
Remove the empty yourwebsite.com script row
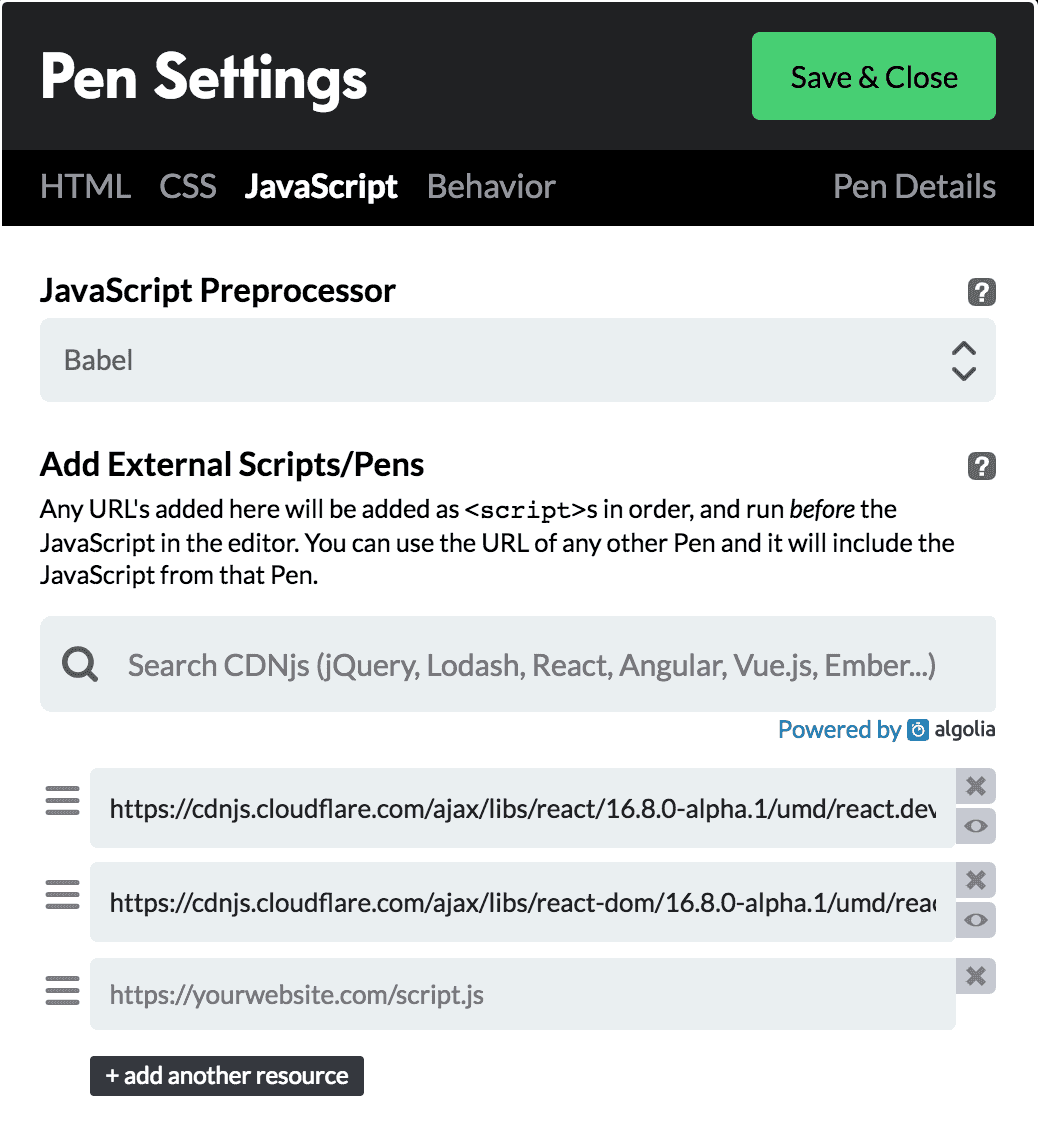976,976
